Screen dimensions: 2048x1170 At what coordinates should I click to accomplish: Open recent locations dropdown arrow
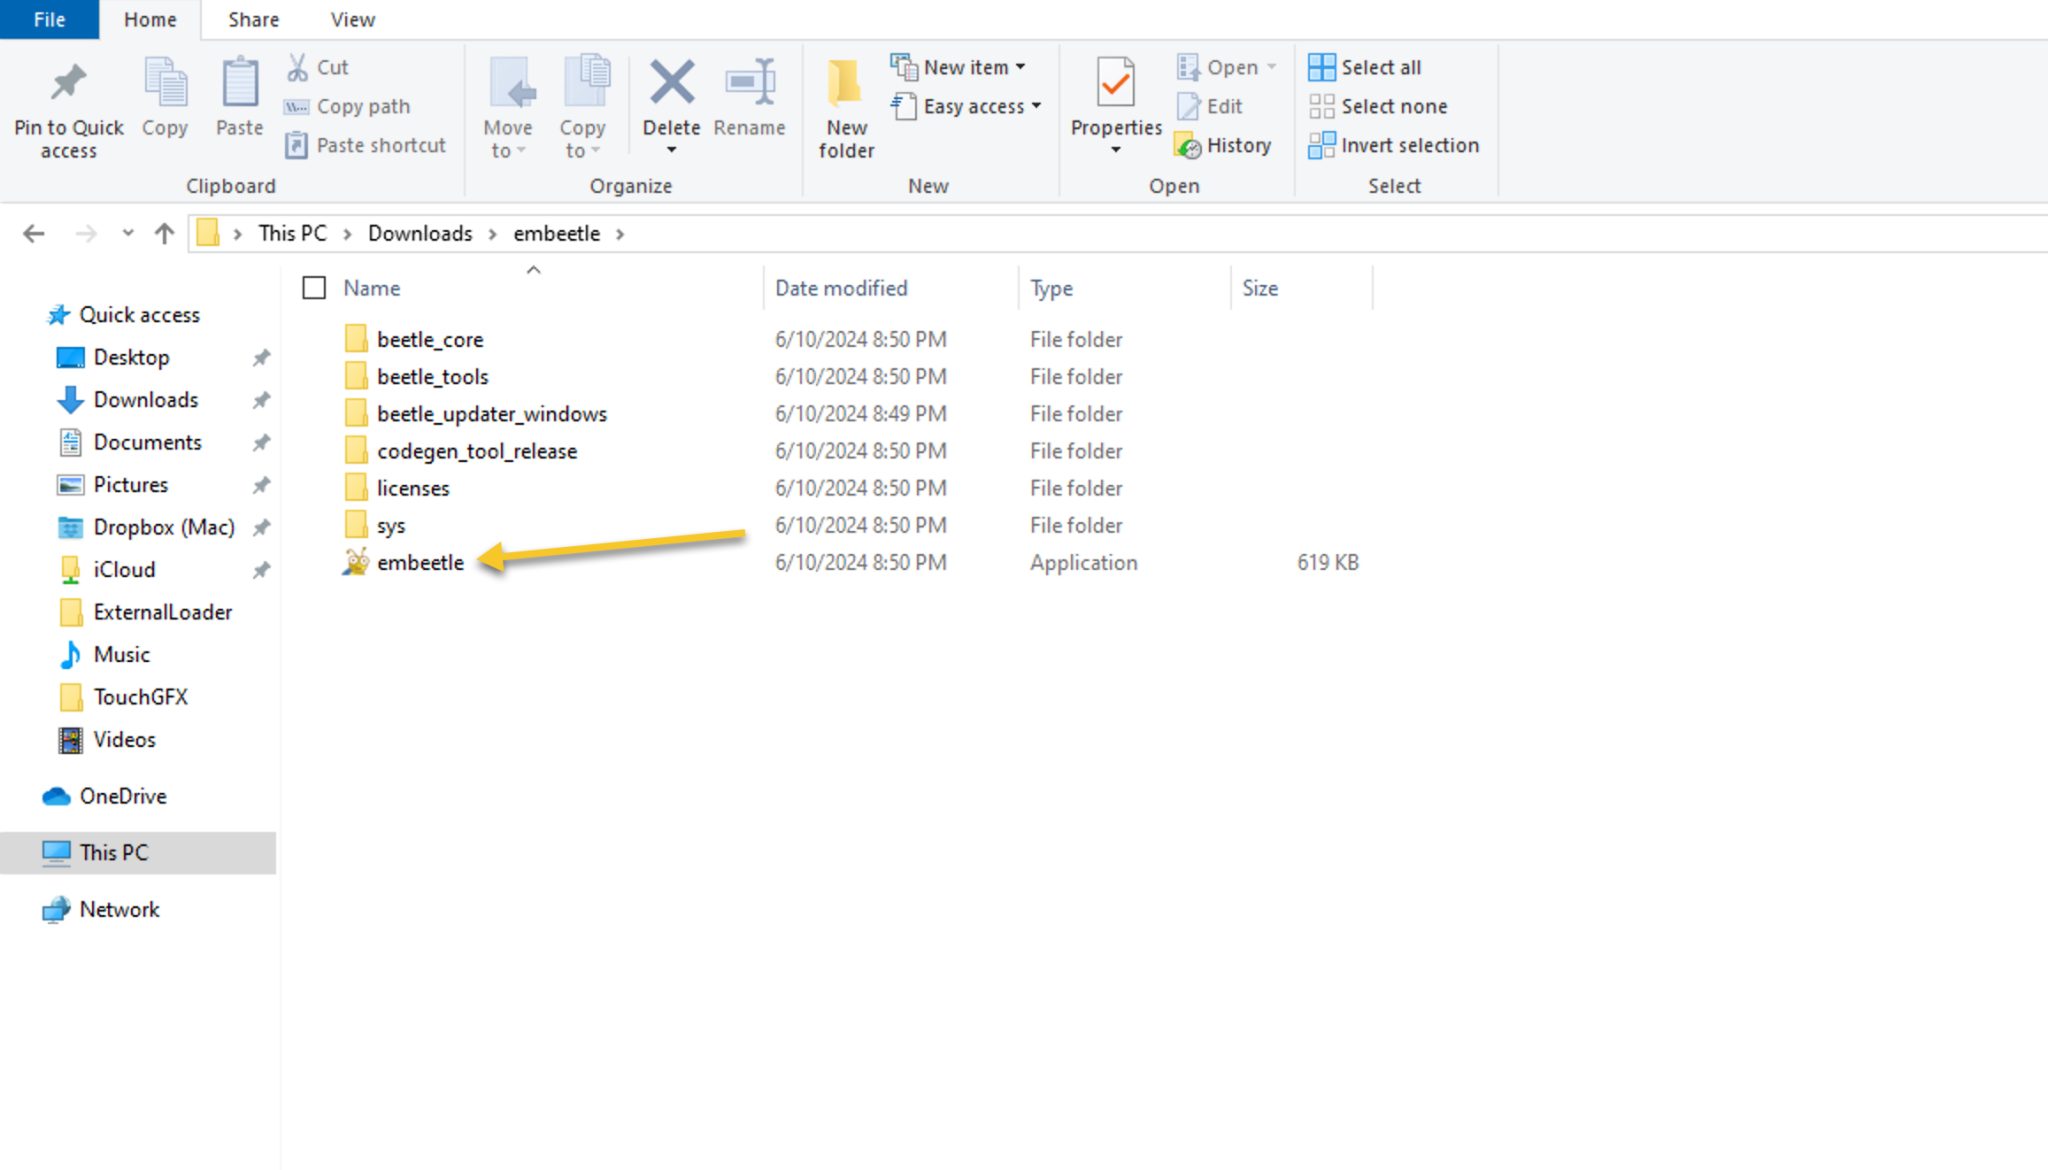pyautogui.click(x=127, y=234)
